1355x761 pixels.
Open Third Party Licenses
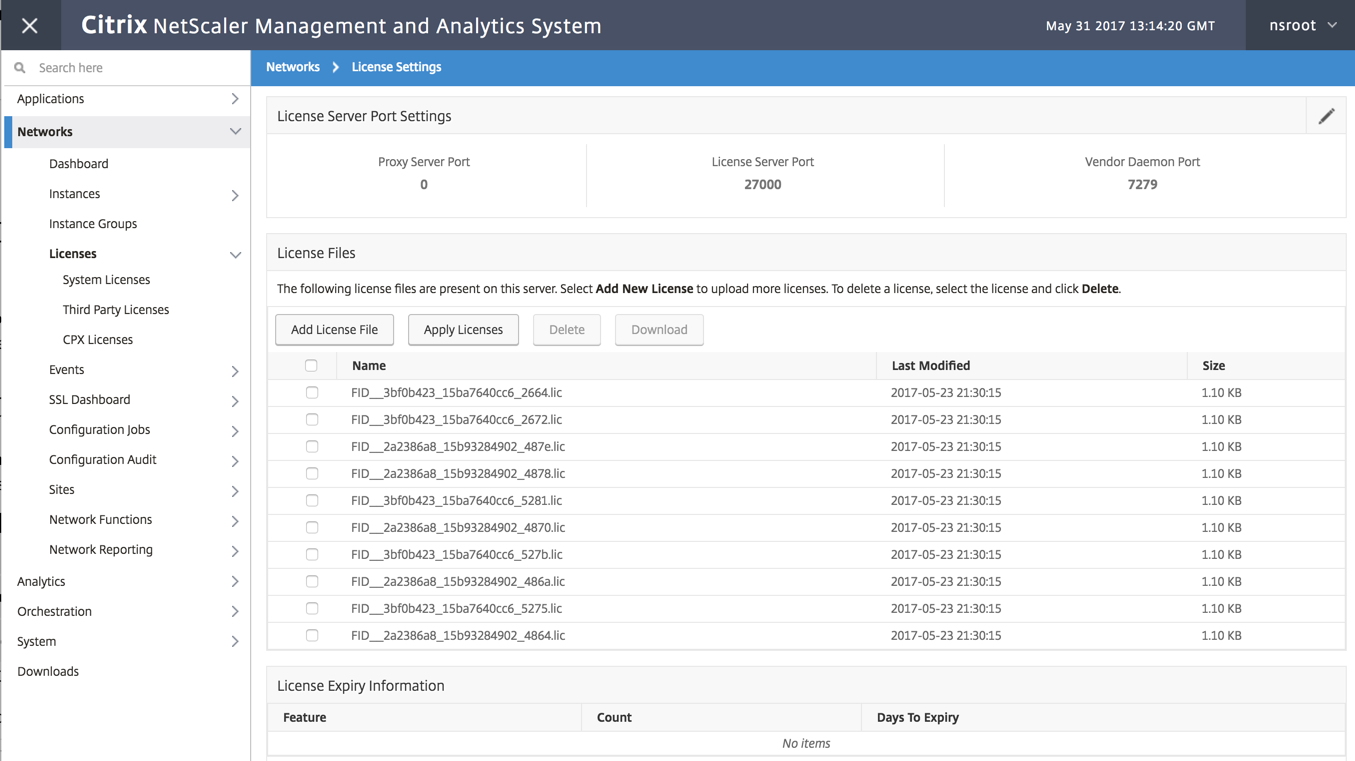[x=116, y=310]
